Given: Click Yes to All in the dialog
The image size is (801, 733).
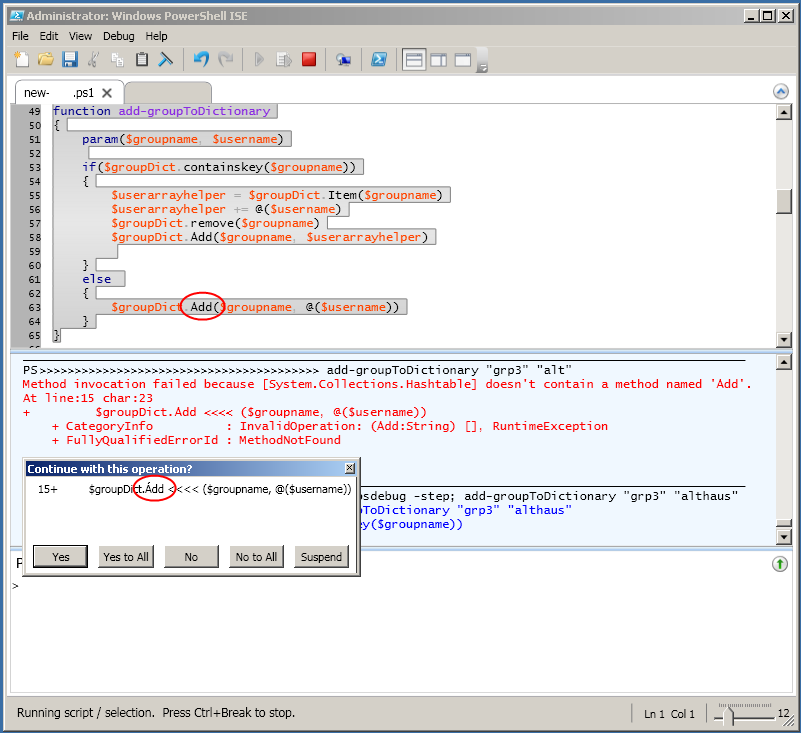Looking at the screenshot, I should click(x=126, y=557).
